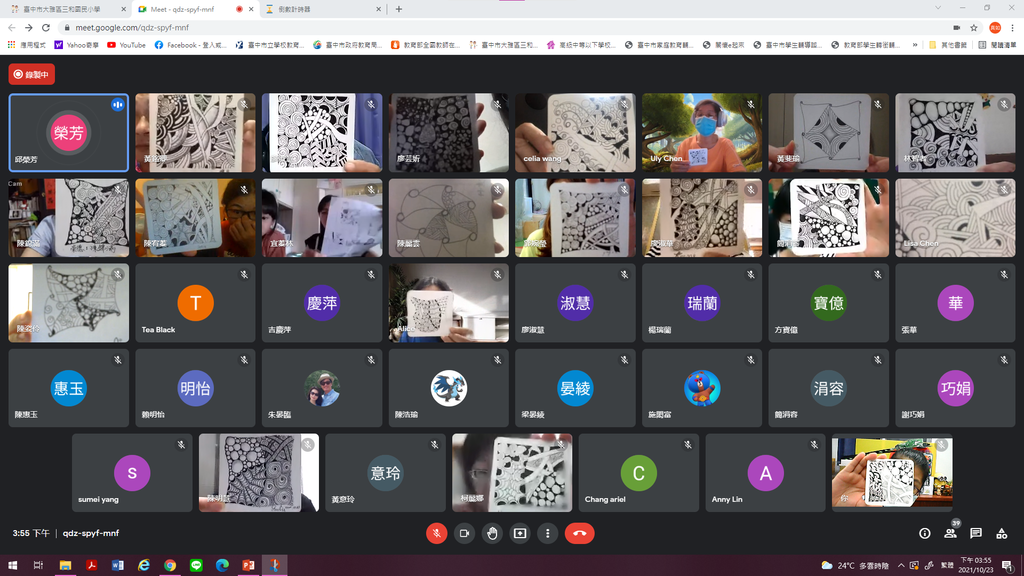Switch to the hourglass timer tab

pyautogui.click(x=323, y=9)
